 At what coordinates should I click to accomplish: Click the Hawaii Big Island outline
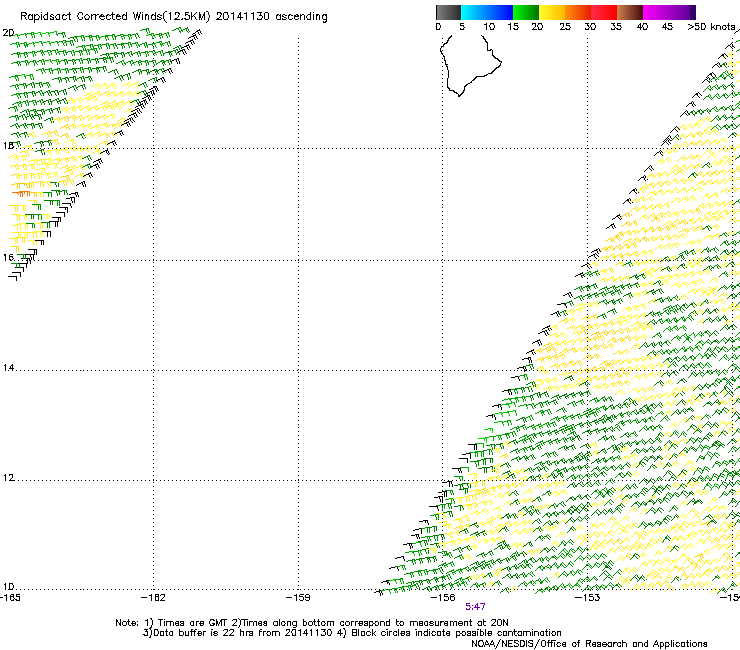click(470, 65)
